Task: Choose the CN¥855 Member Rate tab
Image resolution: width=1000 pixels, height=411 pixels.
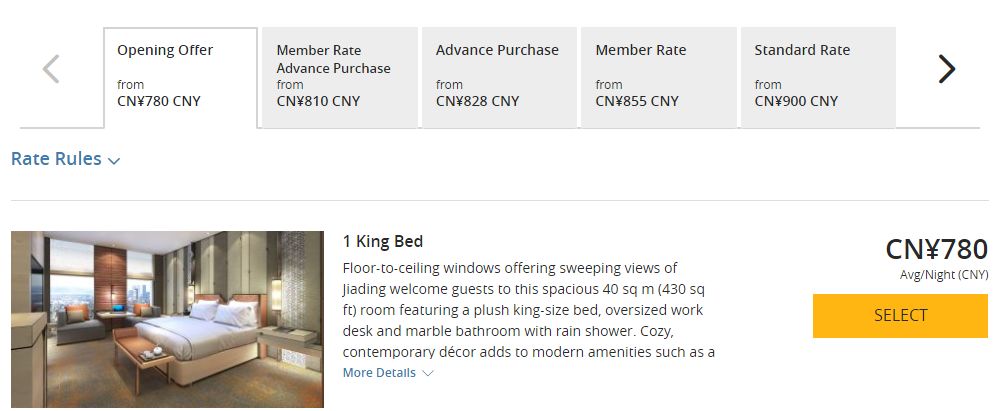Action: pyautogui.click(x=658, y=77)
